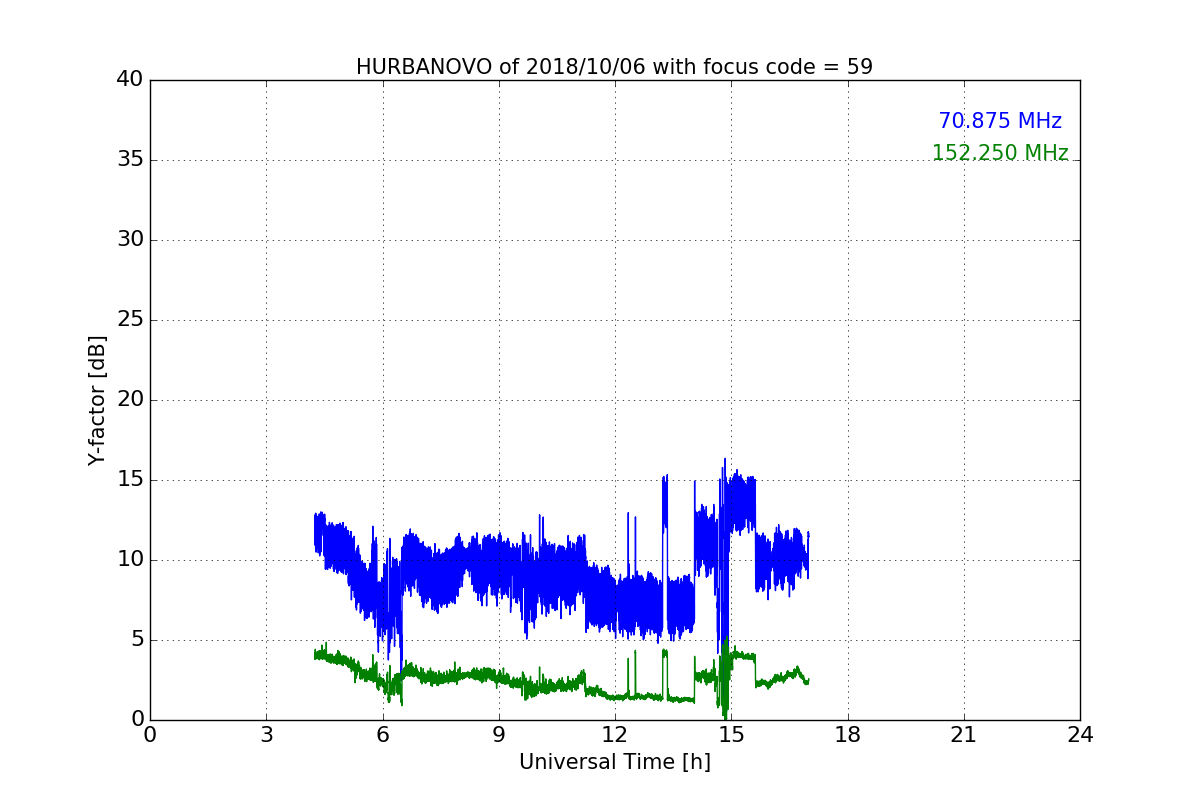Click x-axis tick label '21'
Image resolution: width=1200 pixels, height=800 pixels.
click(x=964, y=735)
